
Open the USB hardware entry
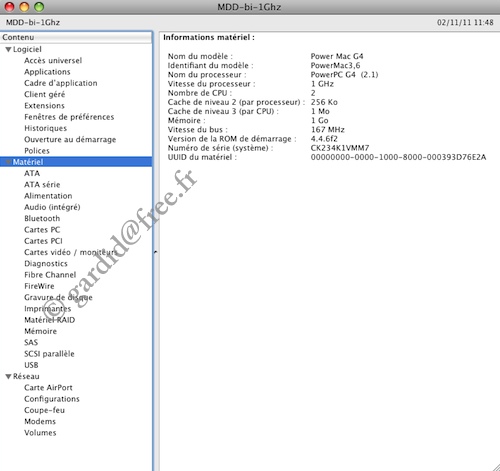pos(31,365)
